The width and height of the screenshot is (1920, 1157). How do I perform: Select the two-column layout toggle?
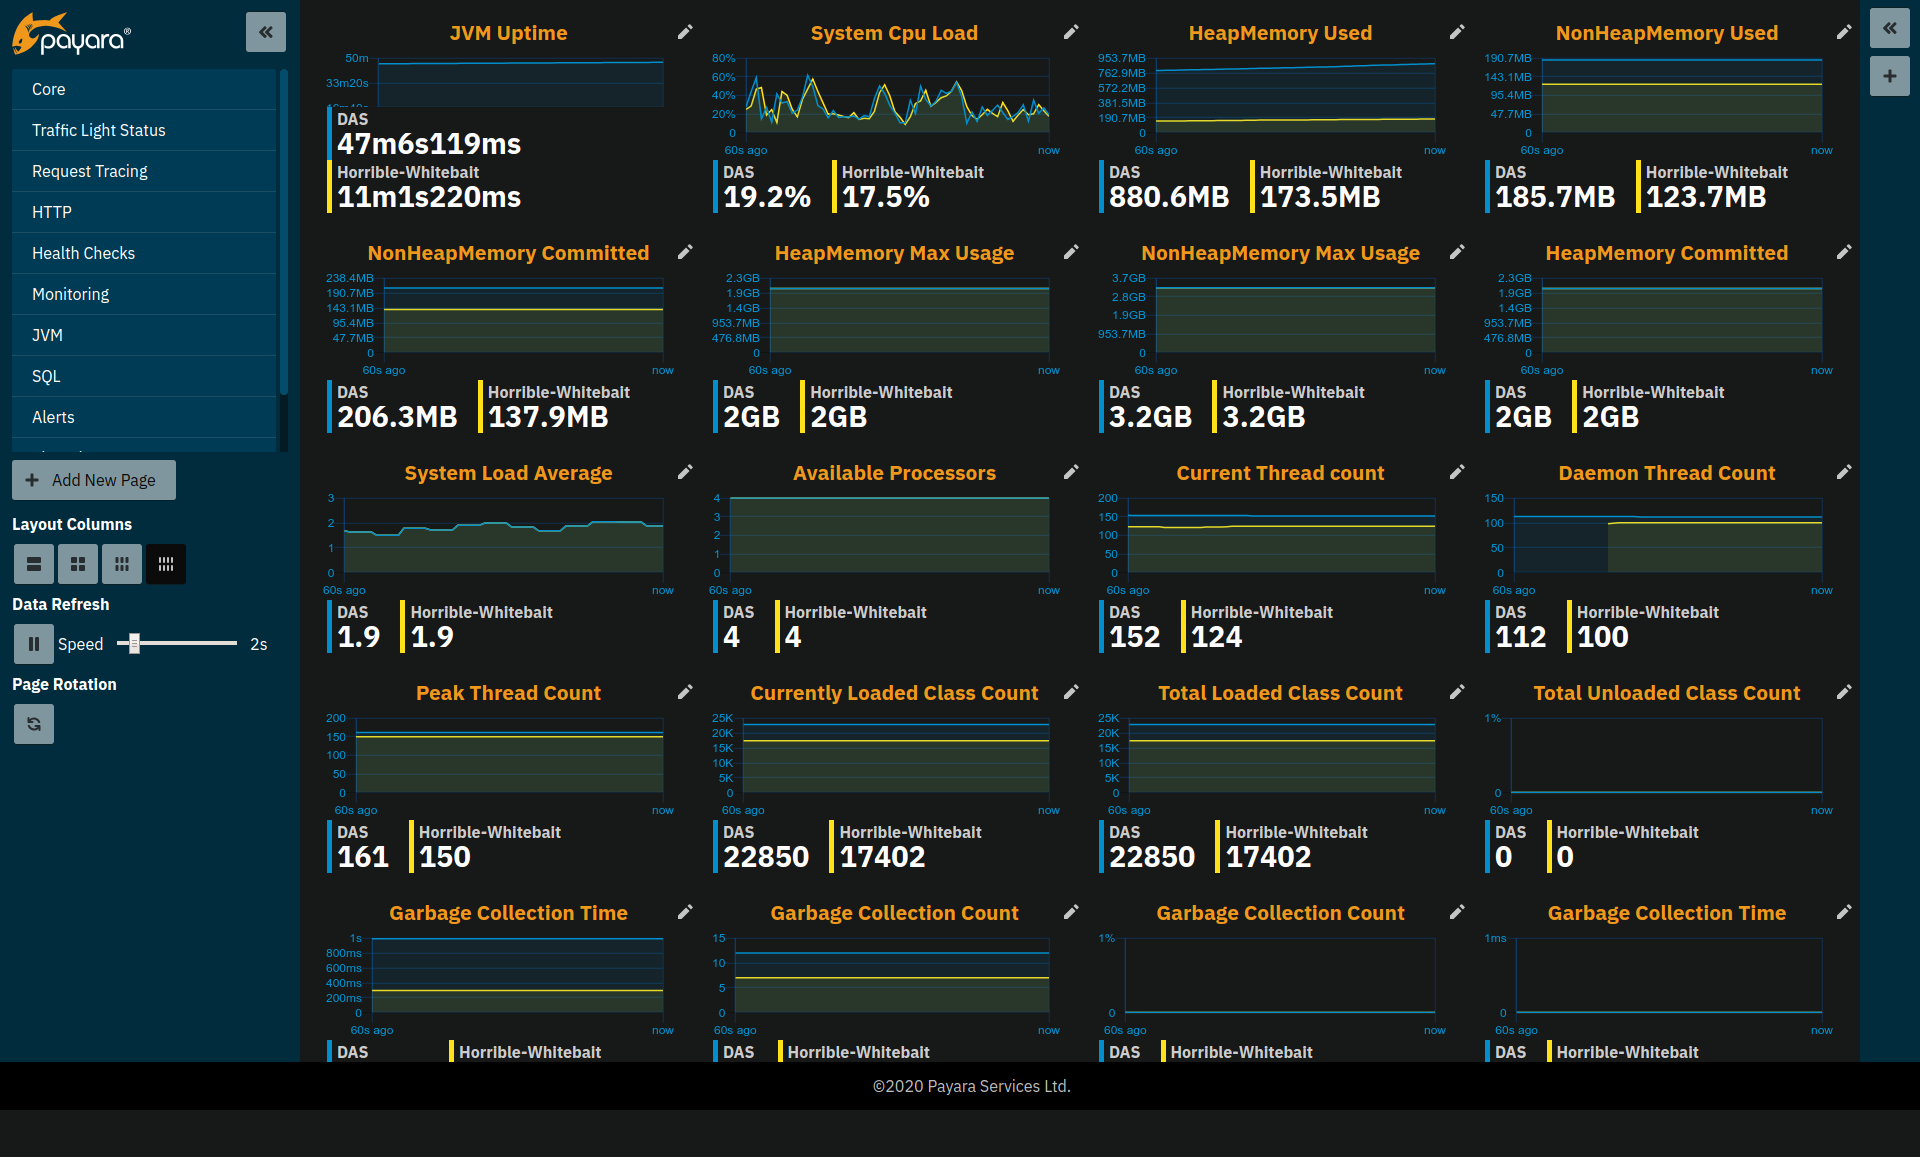point(77,563)
